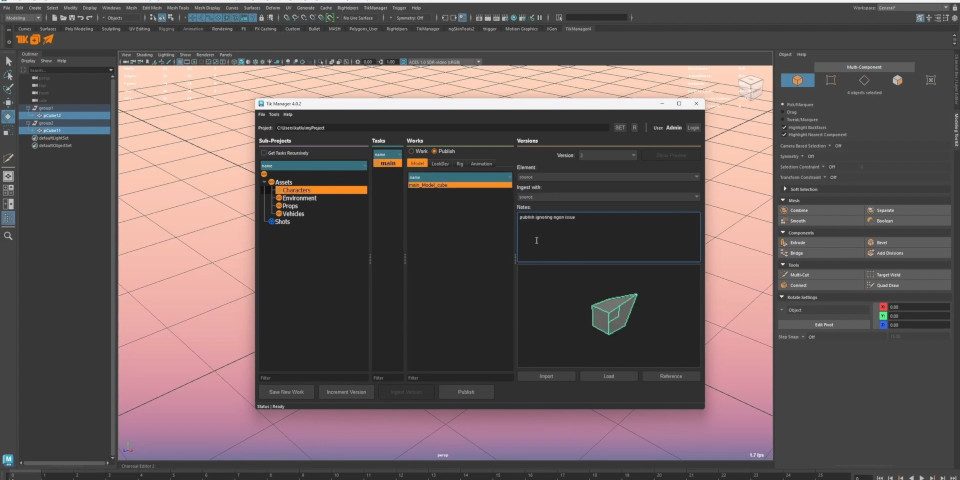
Task: Open the Element source dropdown
Action: click(608, 177)
